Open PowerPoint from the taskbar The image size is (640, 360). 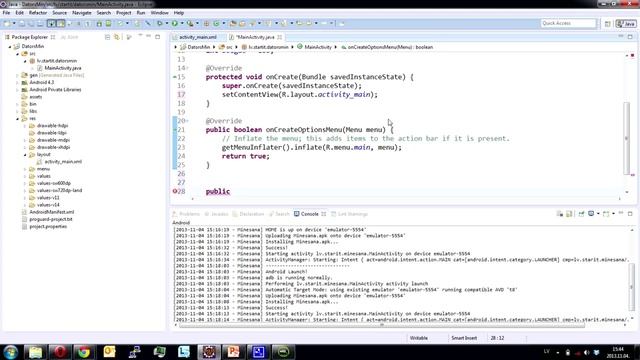click(233, 352)
